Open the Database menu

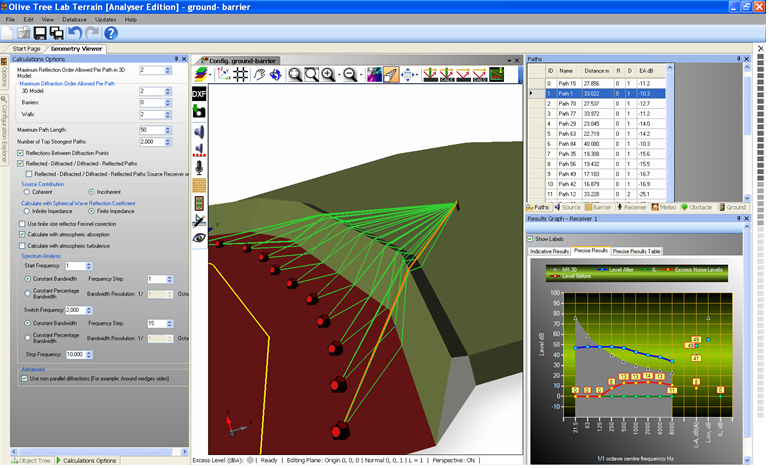(x=74, y=20)
